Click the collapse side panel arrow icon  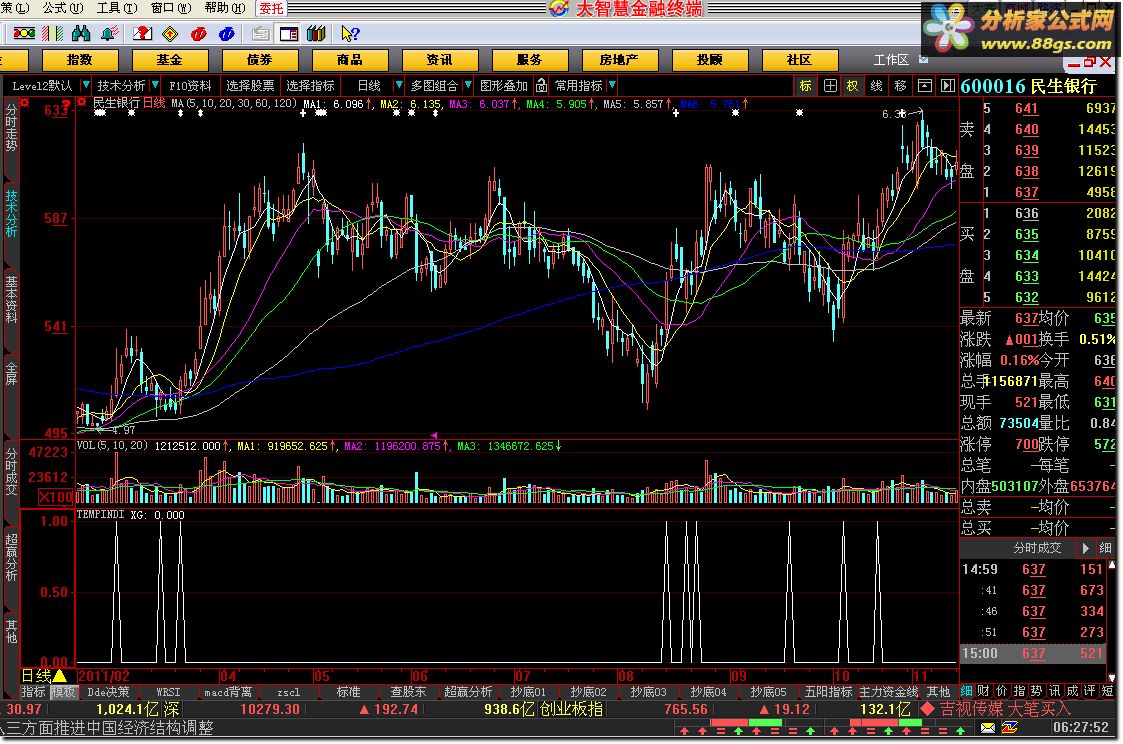click(948, 86)
